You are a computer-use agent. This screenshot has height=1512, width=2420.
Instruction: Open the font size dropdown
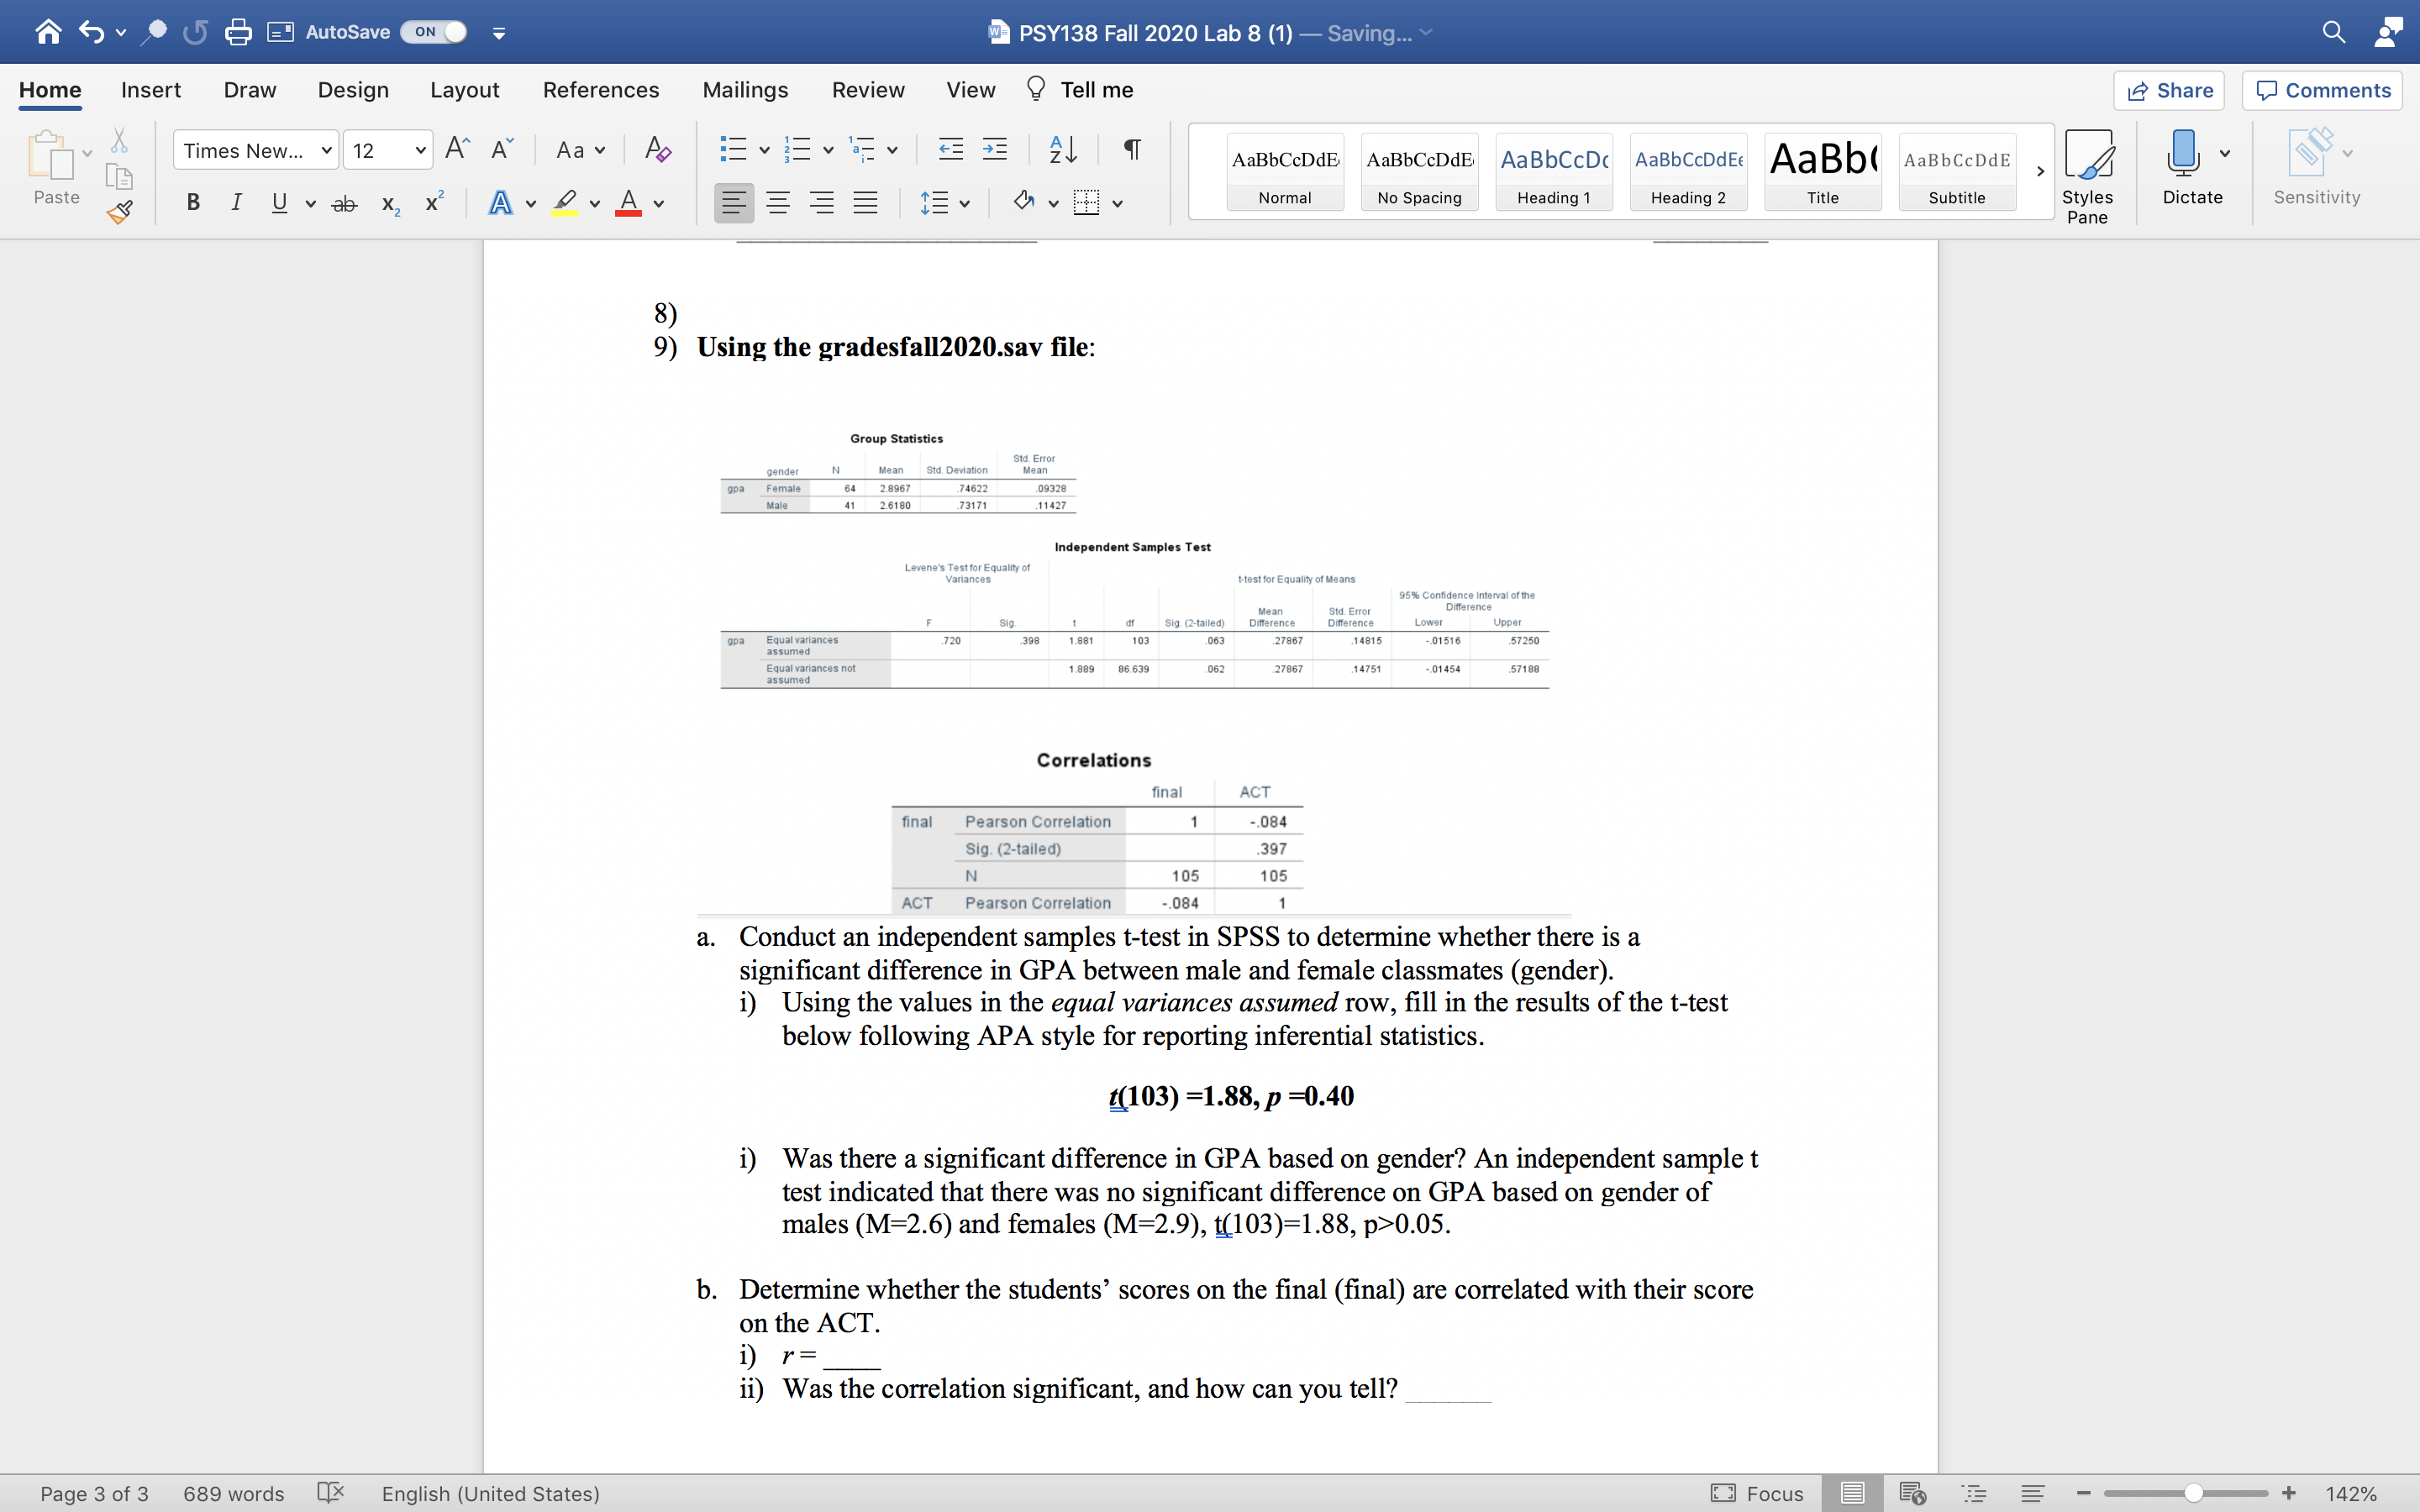pyautogui.click(x=420, y=149)
